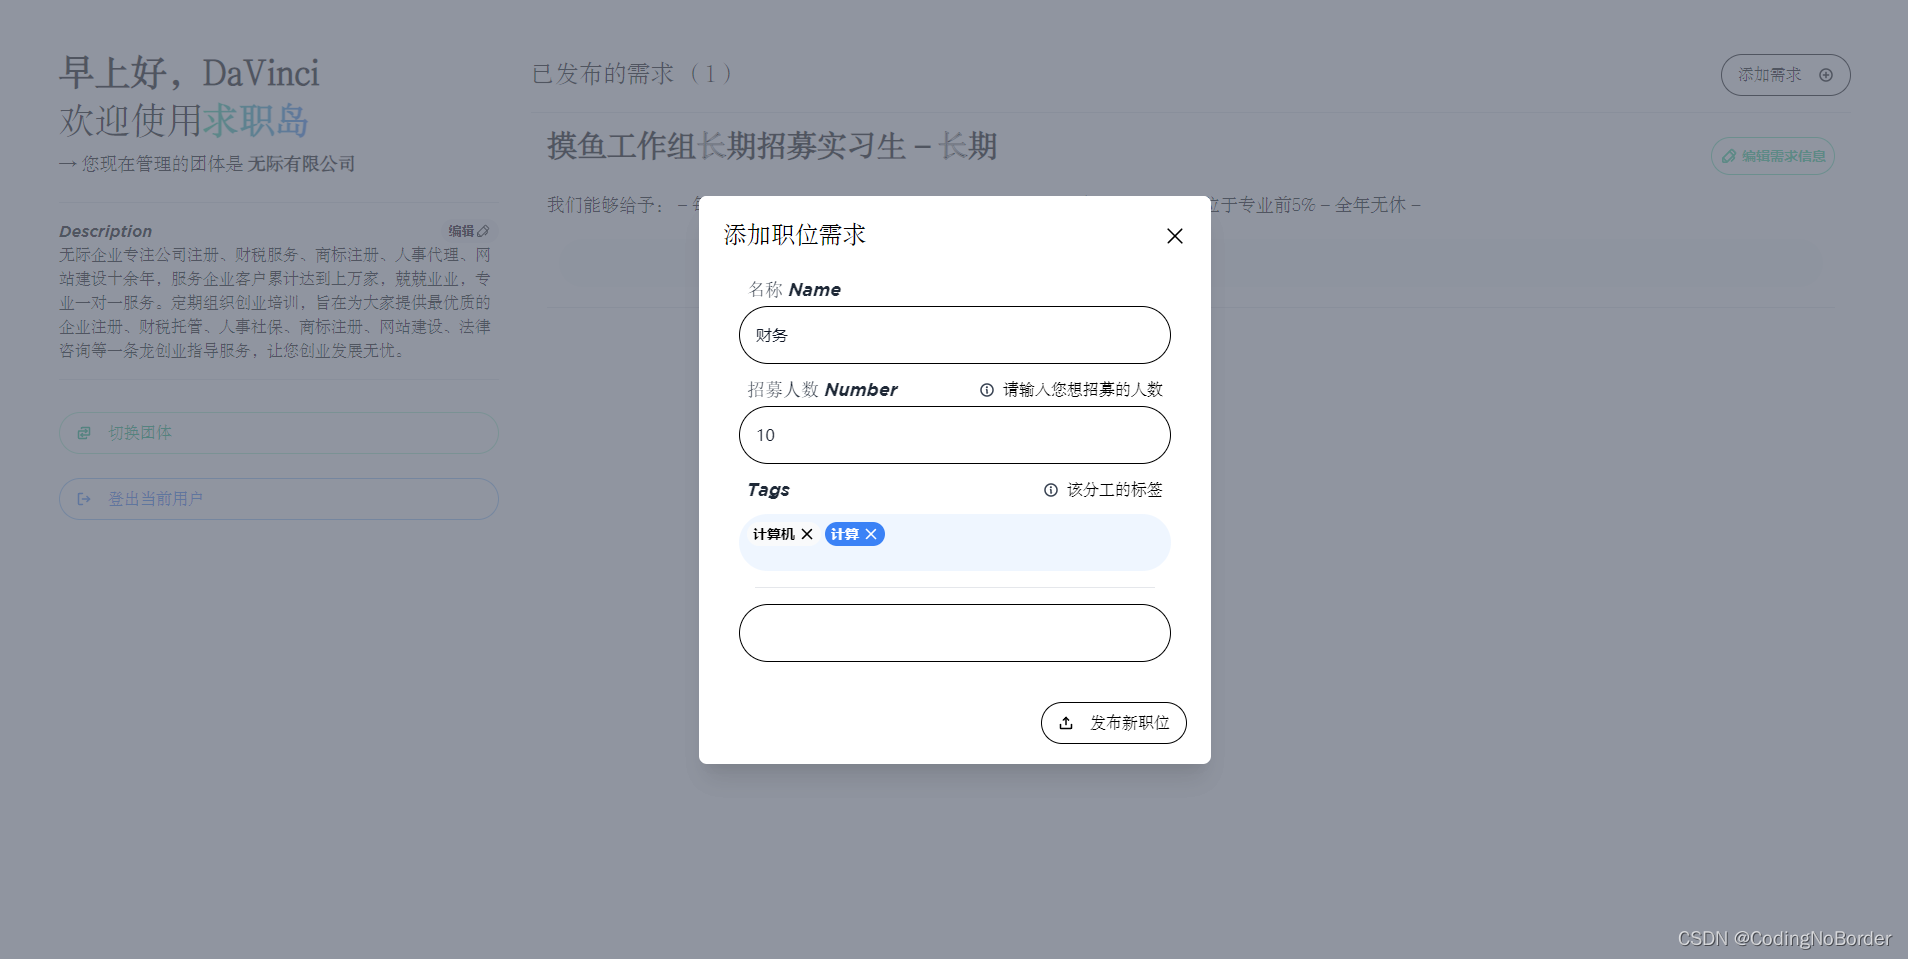Click the plus icon in 添加需求

pyautogui.click(x=1826, y=75)
